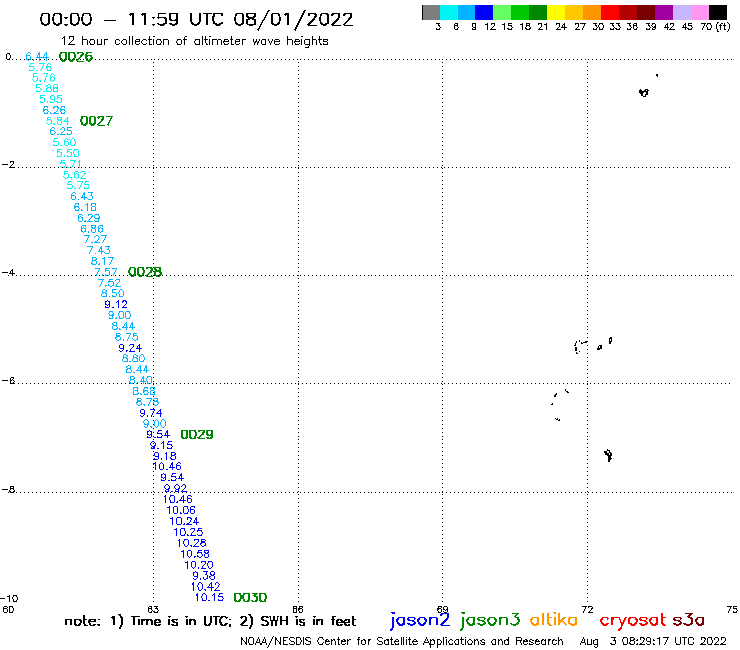Click the s3a legend label
The height and width of the screenshot is (650, 740).
click(688, 620)
